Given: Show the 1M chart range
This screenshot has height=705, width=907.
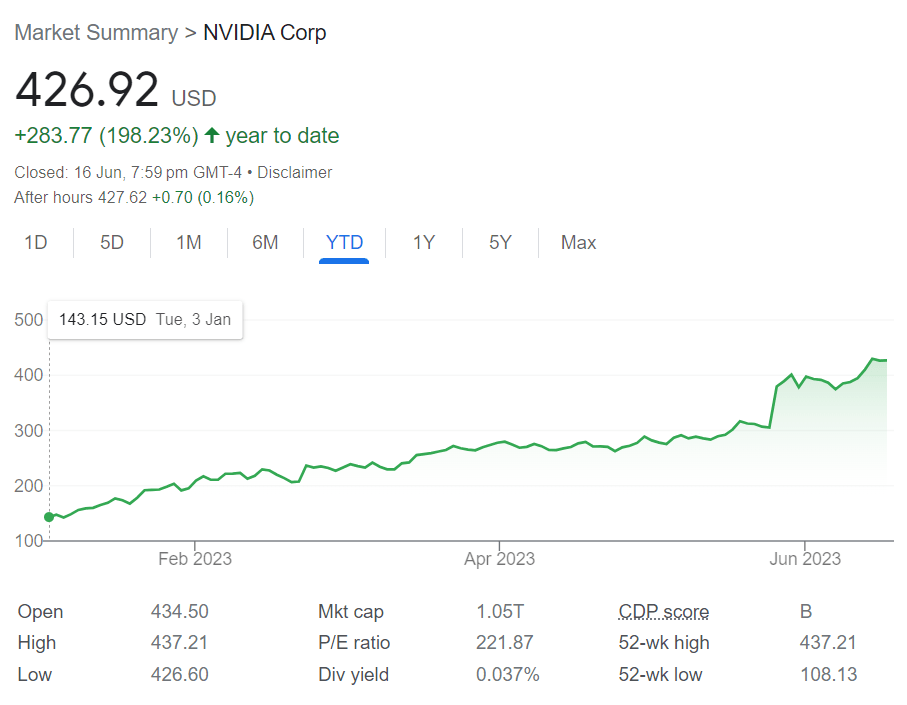Looking at the screenshot, I should (x=189, y=243).
